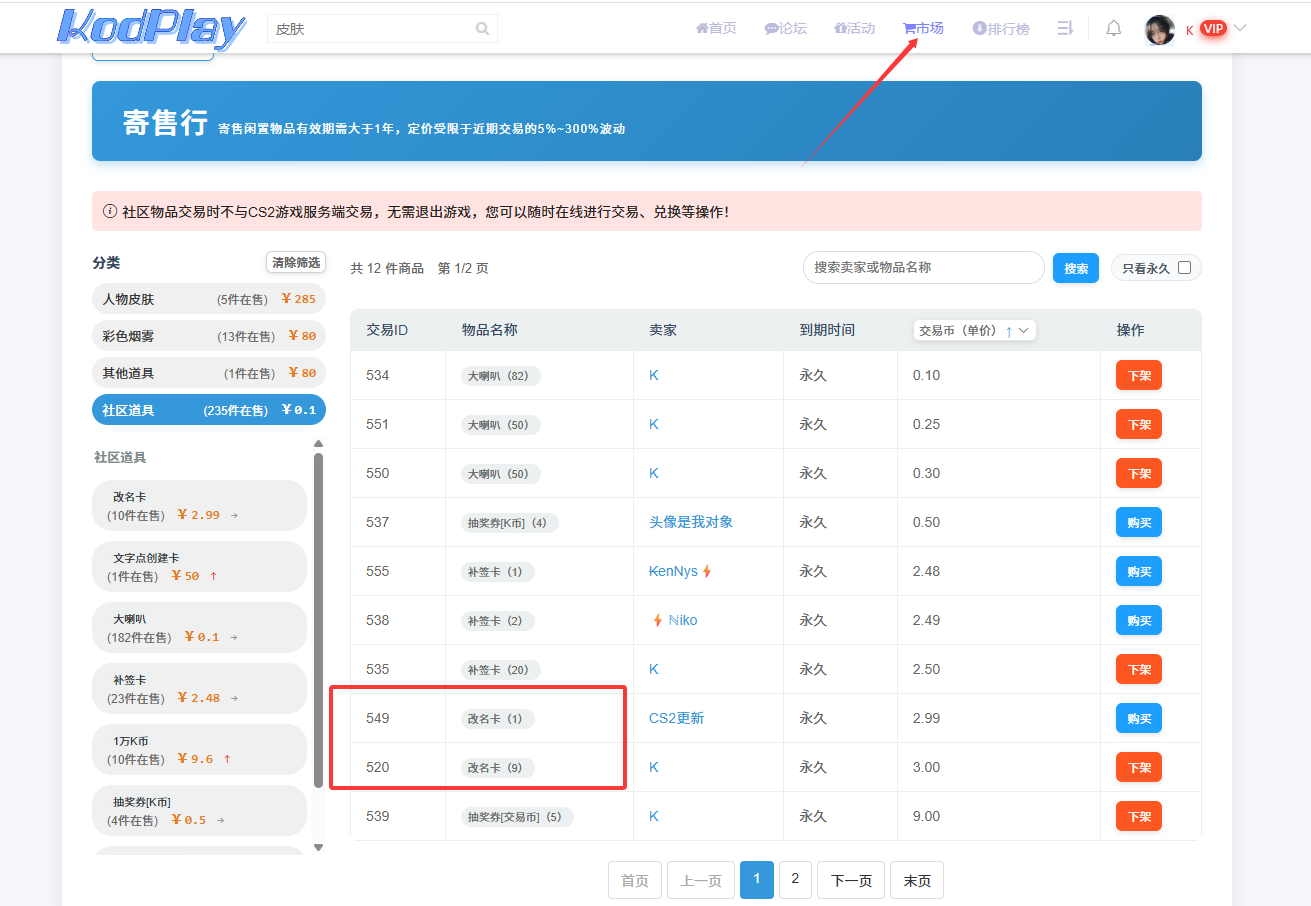This screenshot has height=906, width=1311.
Task: Buy the 改名卡 listing with ID 549
Action: tap(1138, 718)
